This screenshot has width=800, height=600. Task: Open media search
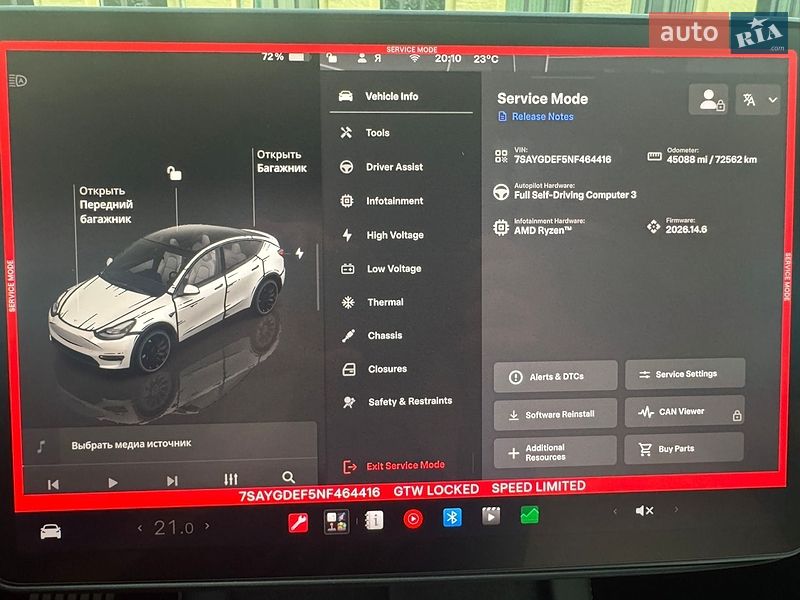coord(289,478)
